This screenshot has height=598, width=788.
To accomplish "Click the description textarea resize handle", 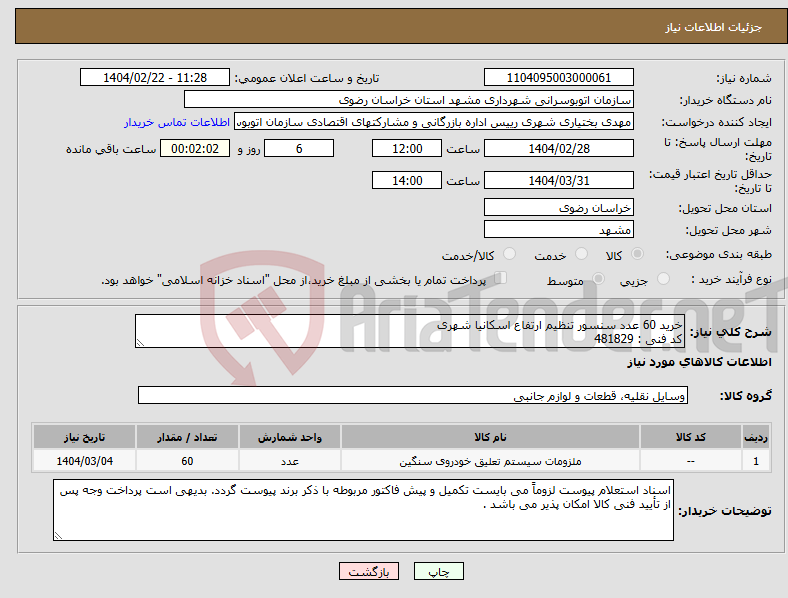I will click(140, 343).
